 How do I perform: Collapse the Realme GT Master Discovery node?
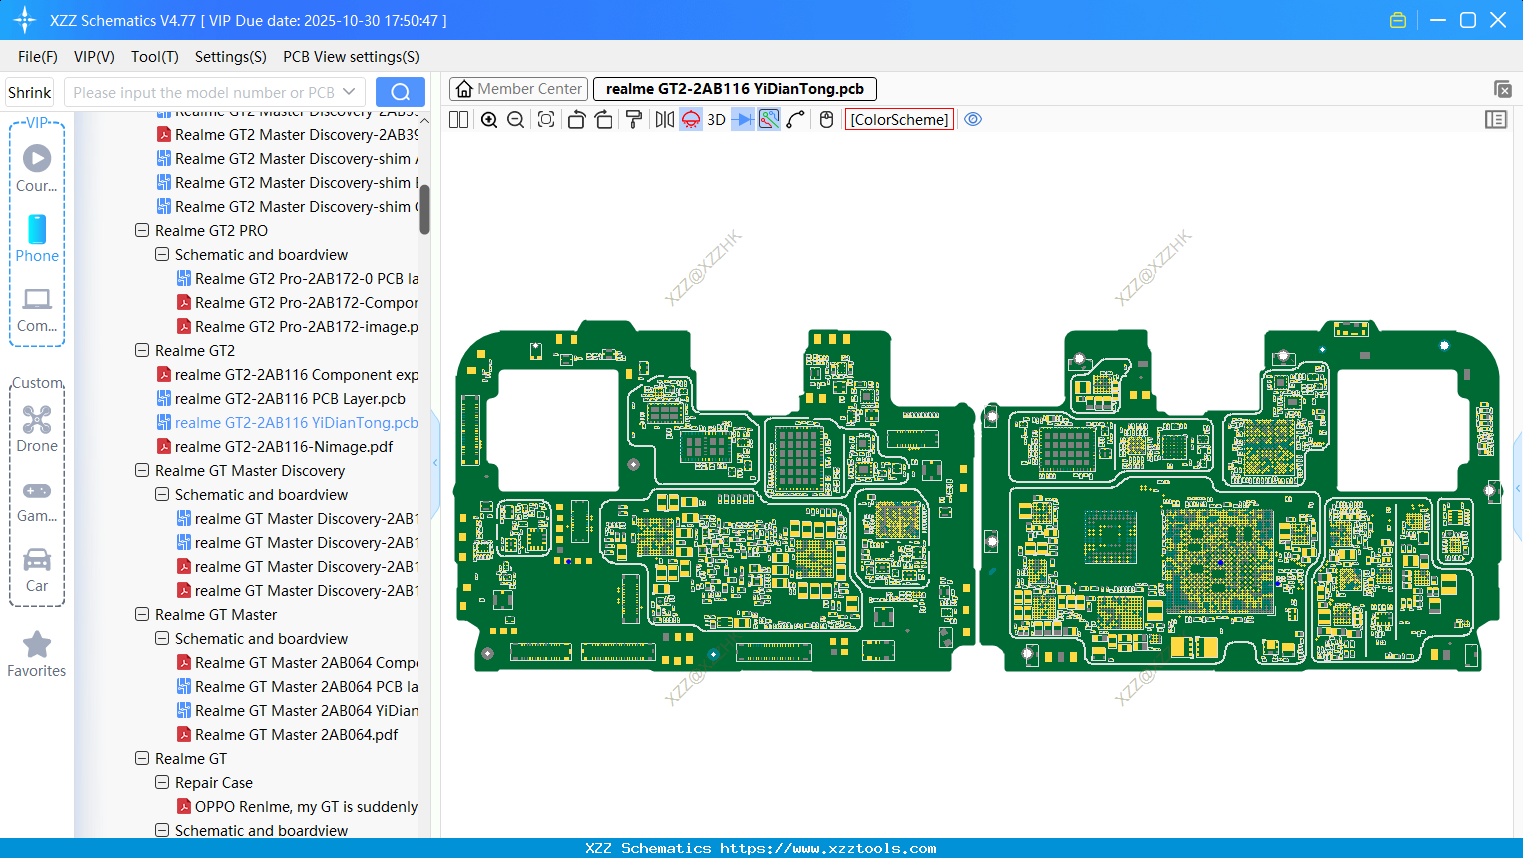click(142, 471)
